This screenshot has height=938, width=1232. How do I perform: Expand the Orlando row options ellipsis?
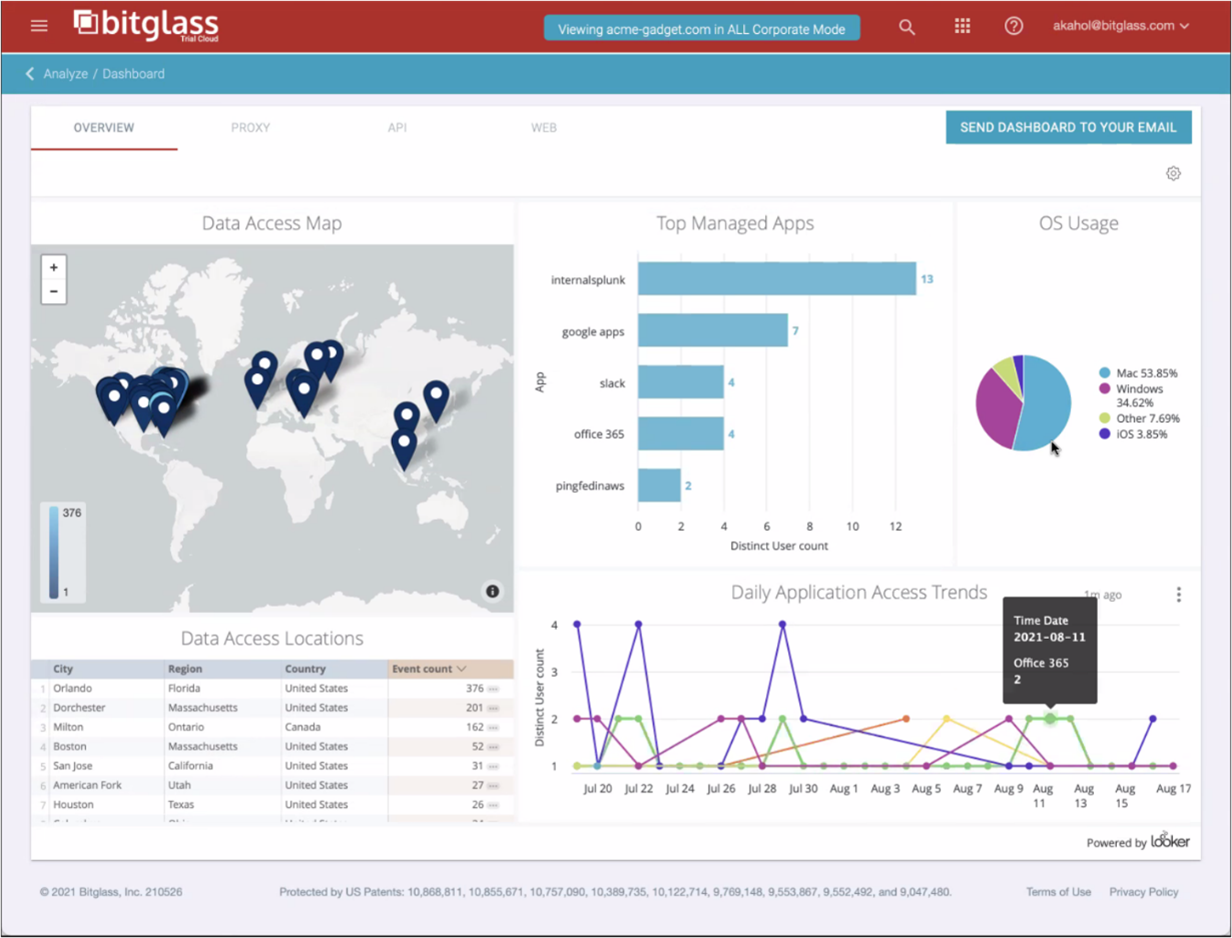click(493, 689)
